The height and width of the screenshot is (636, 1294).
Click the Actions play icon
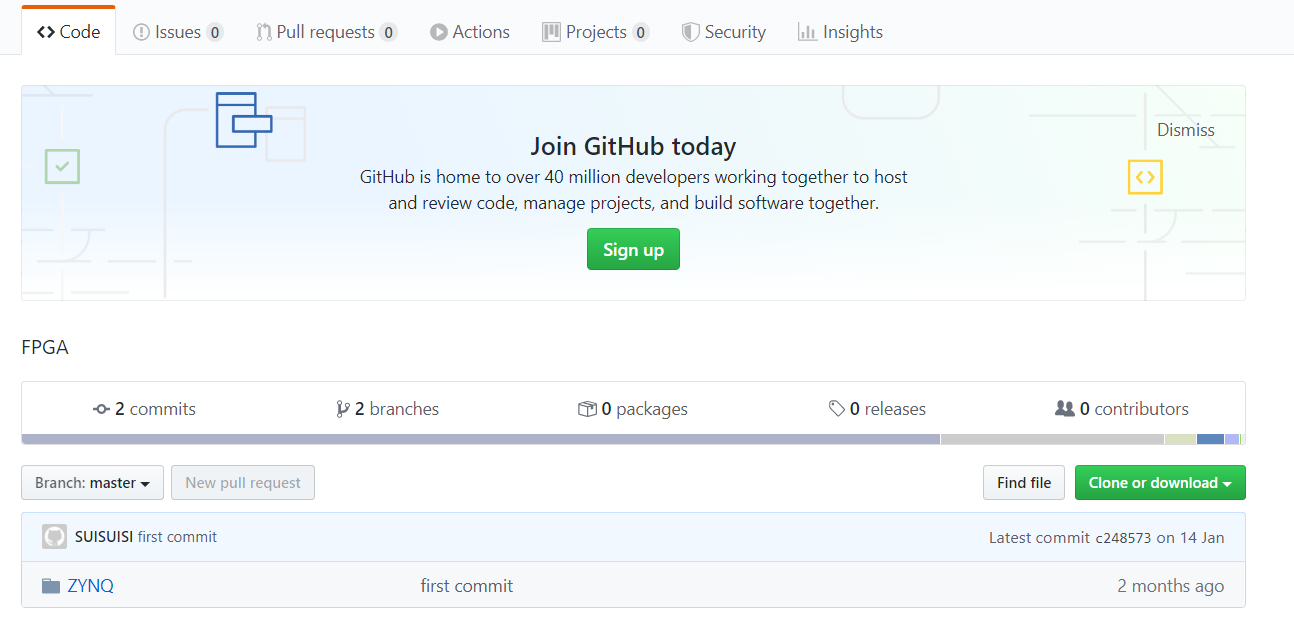tap(438, 32)
